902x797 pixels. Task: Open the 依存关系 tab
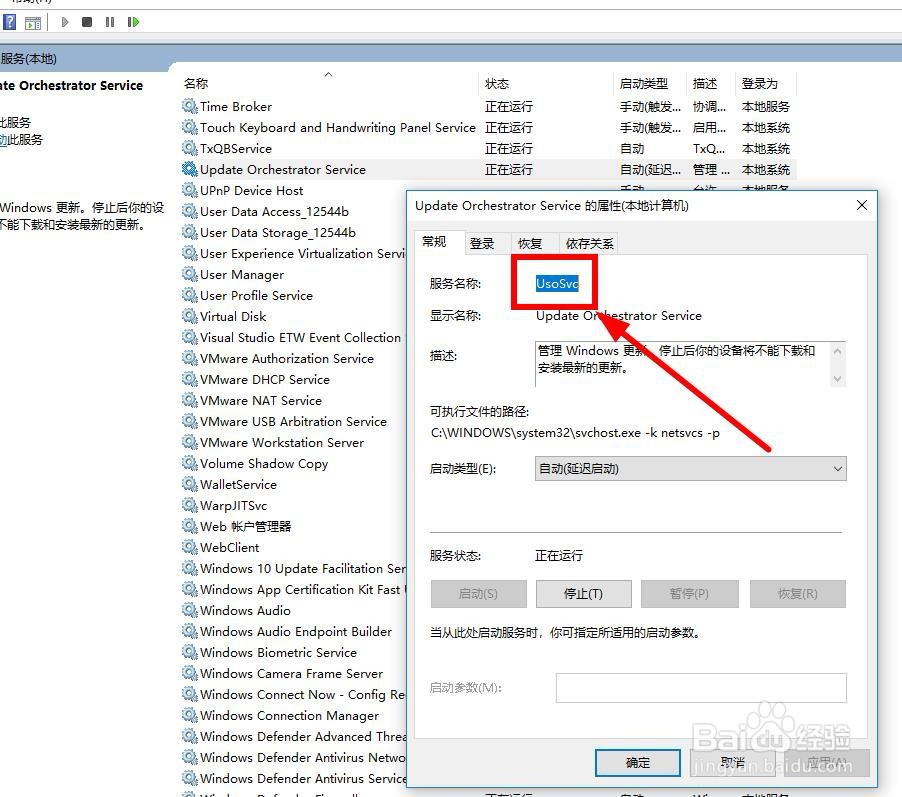590,243
